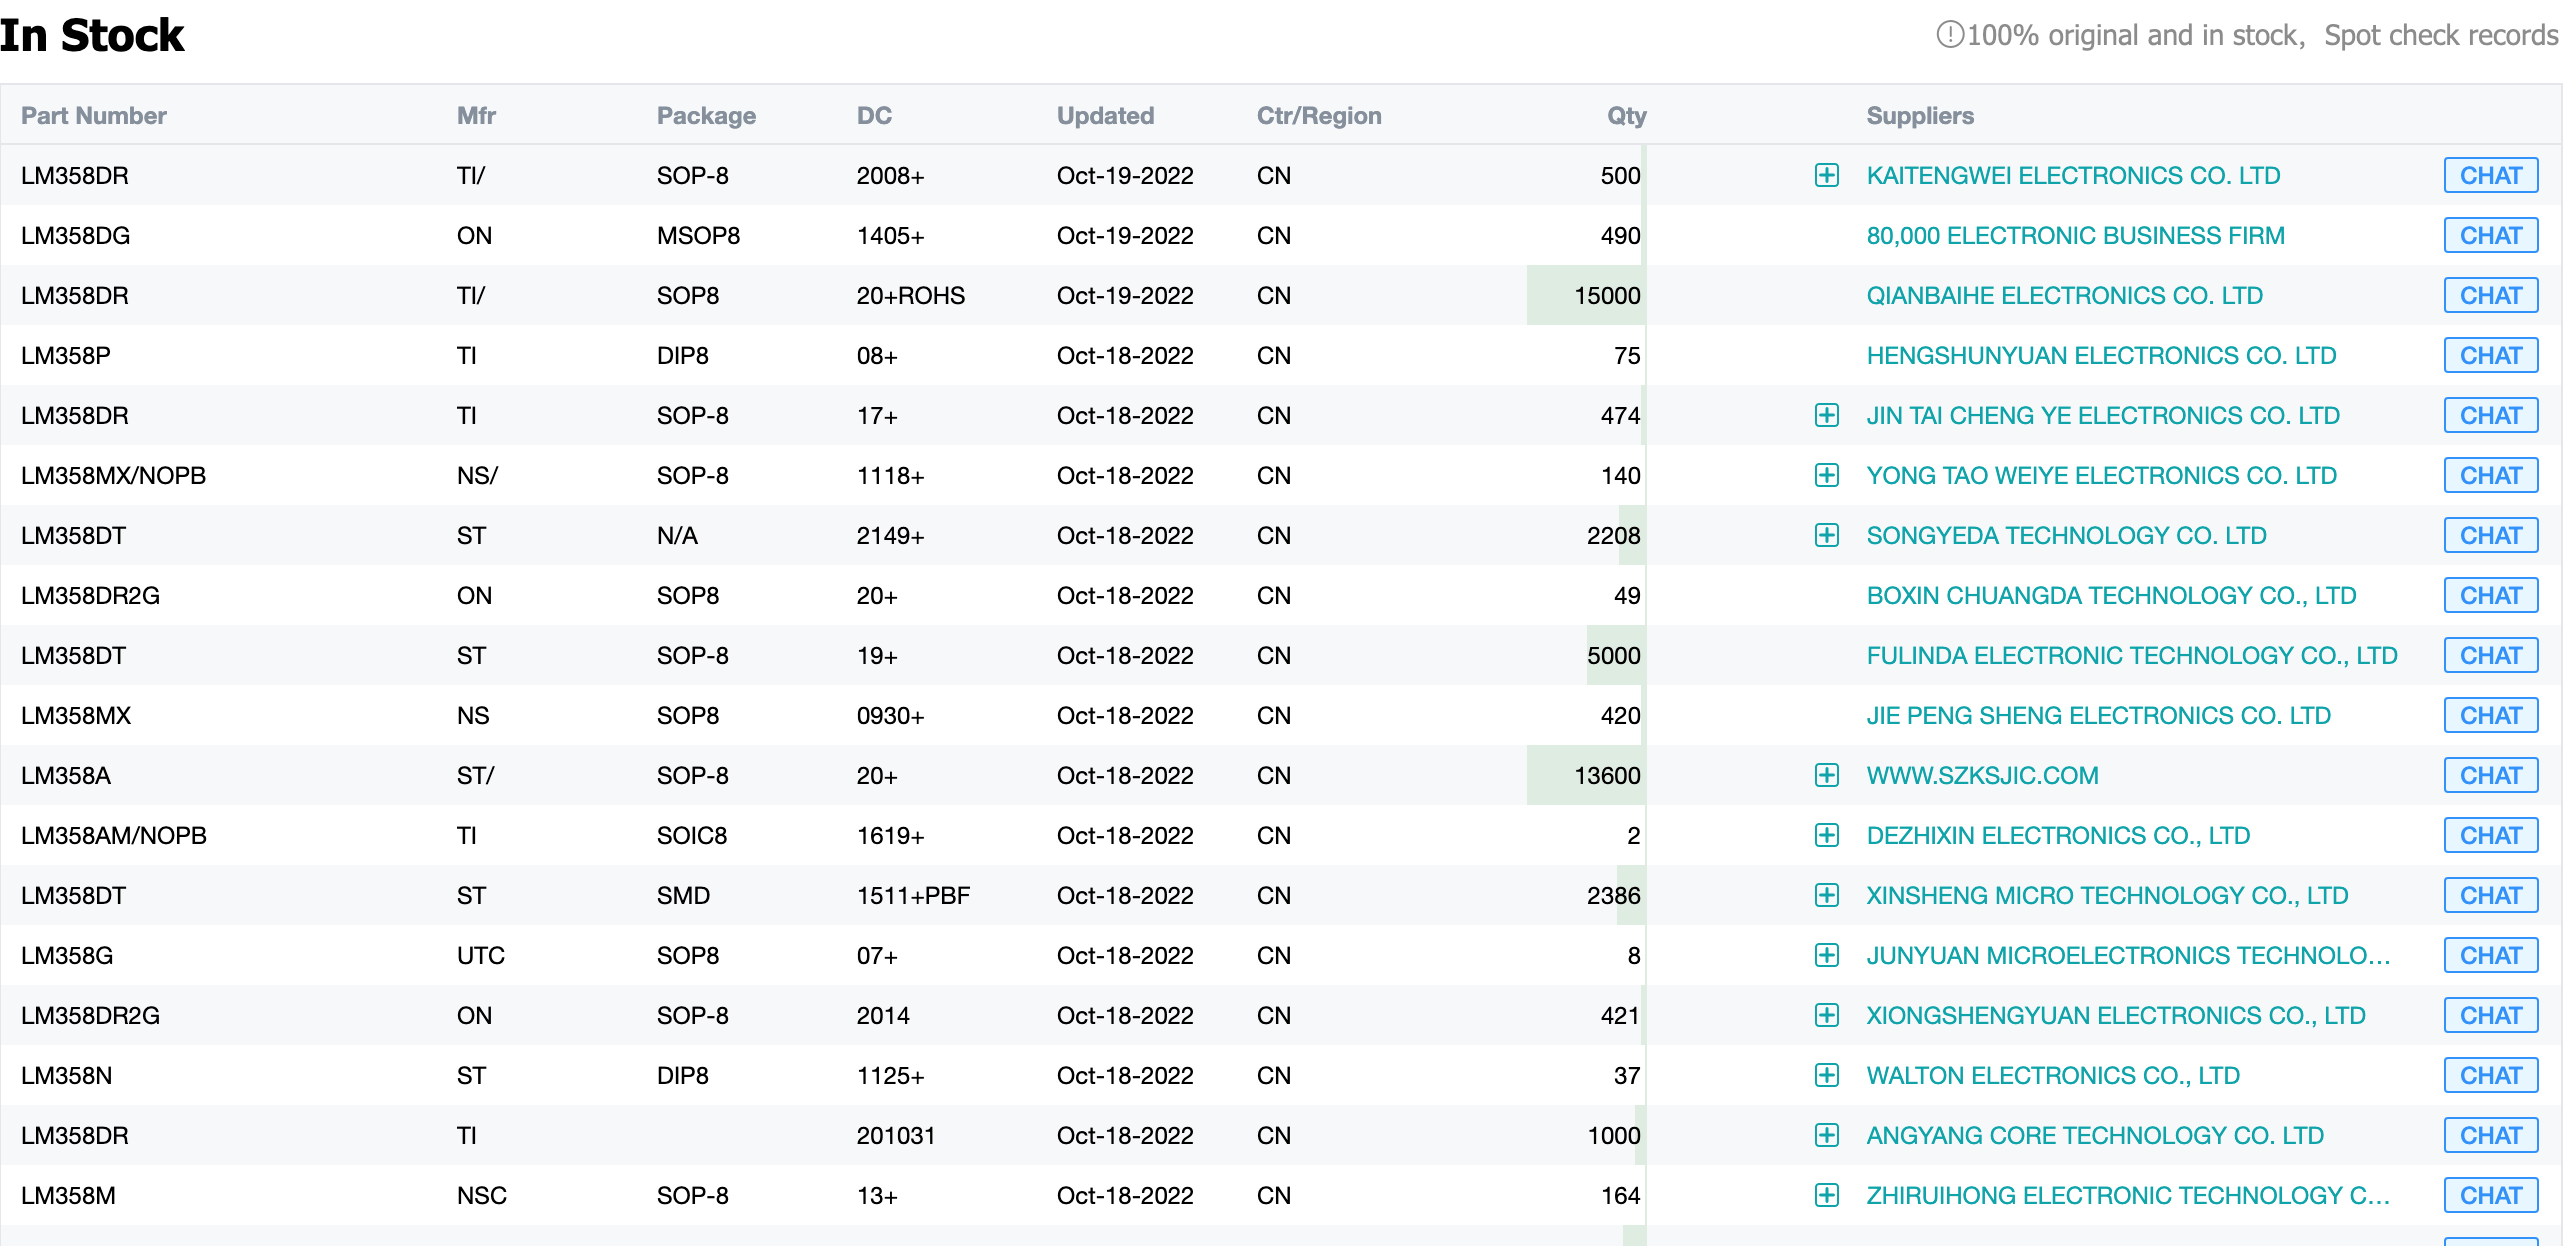Open WALTON ELECTRONICS CO., LTD link
The image size is (2566, 1246).
2053,1075
